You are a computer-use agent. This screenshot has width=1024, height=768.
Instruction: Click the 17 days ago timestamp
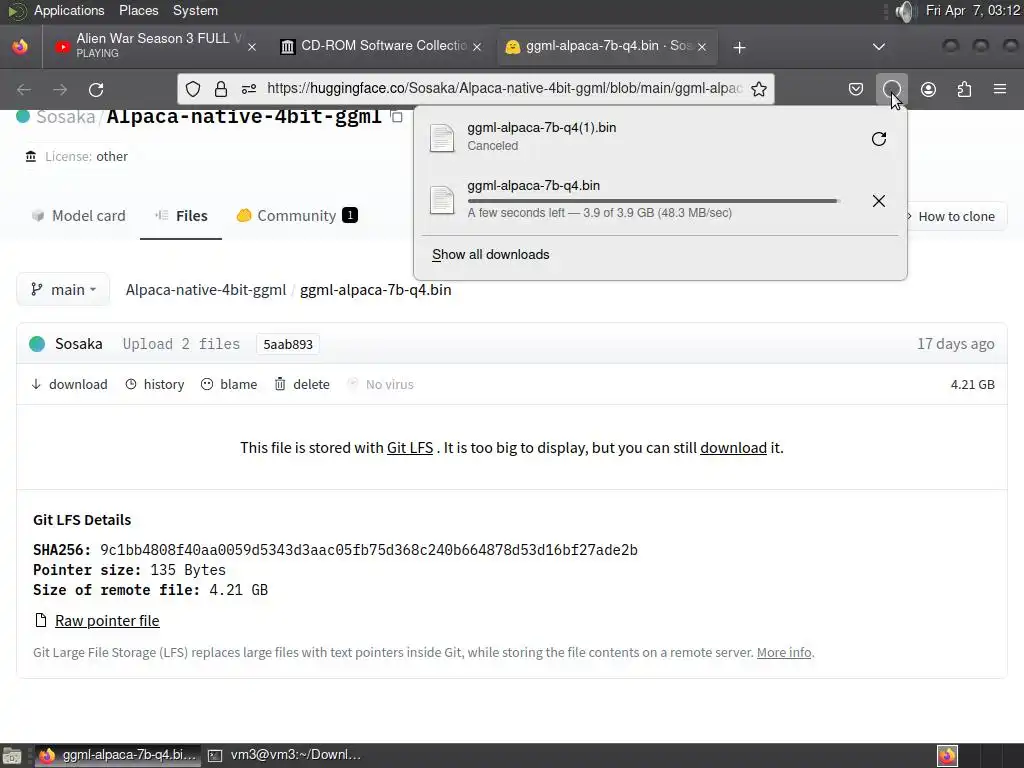(955, 344)
